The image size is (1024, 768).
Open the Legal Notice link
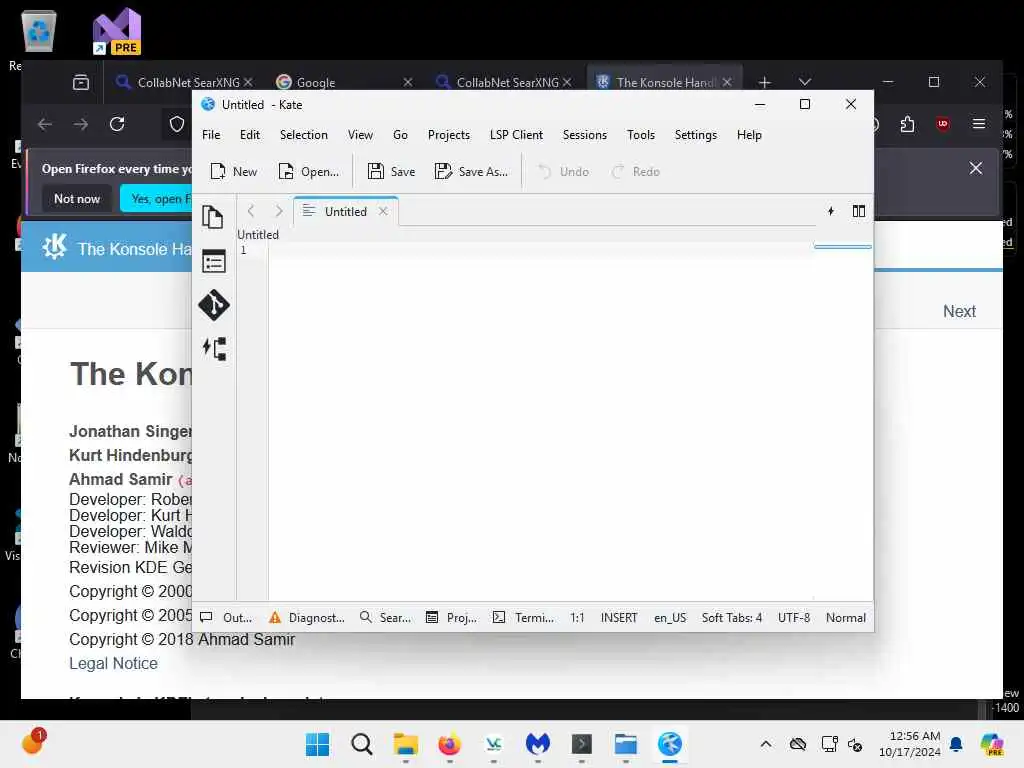[113, 664]
